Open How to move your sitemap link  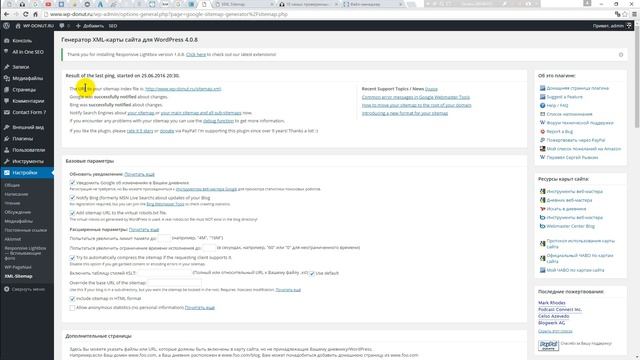coord(417,105)
